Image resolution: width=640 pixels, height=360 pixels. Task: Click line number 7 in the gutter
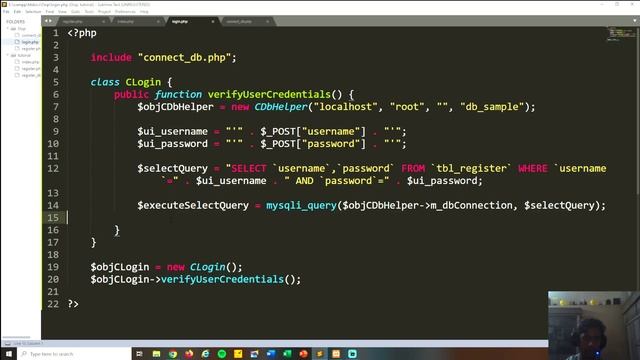(x=56, y=107)
